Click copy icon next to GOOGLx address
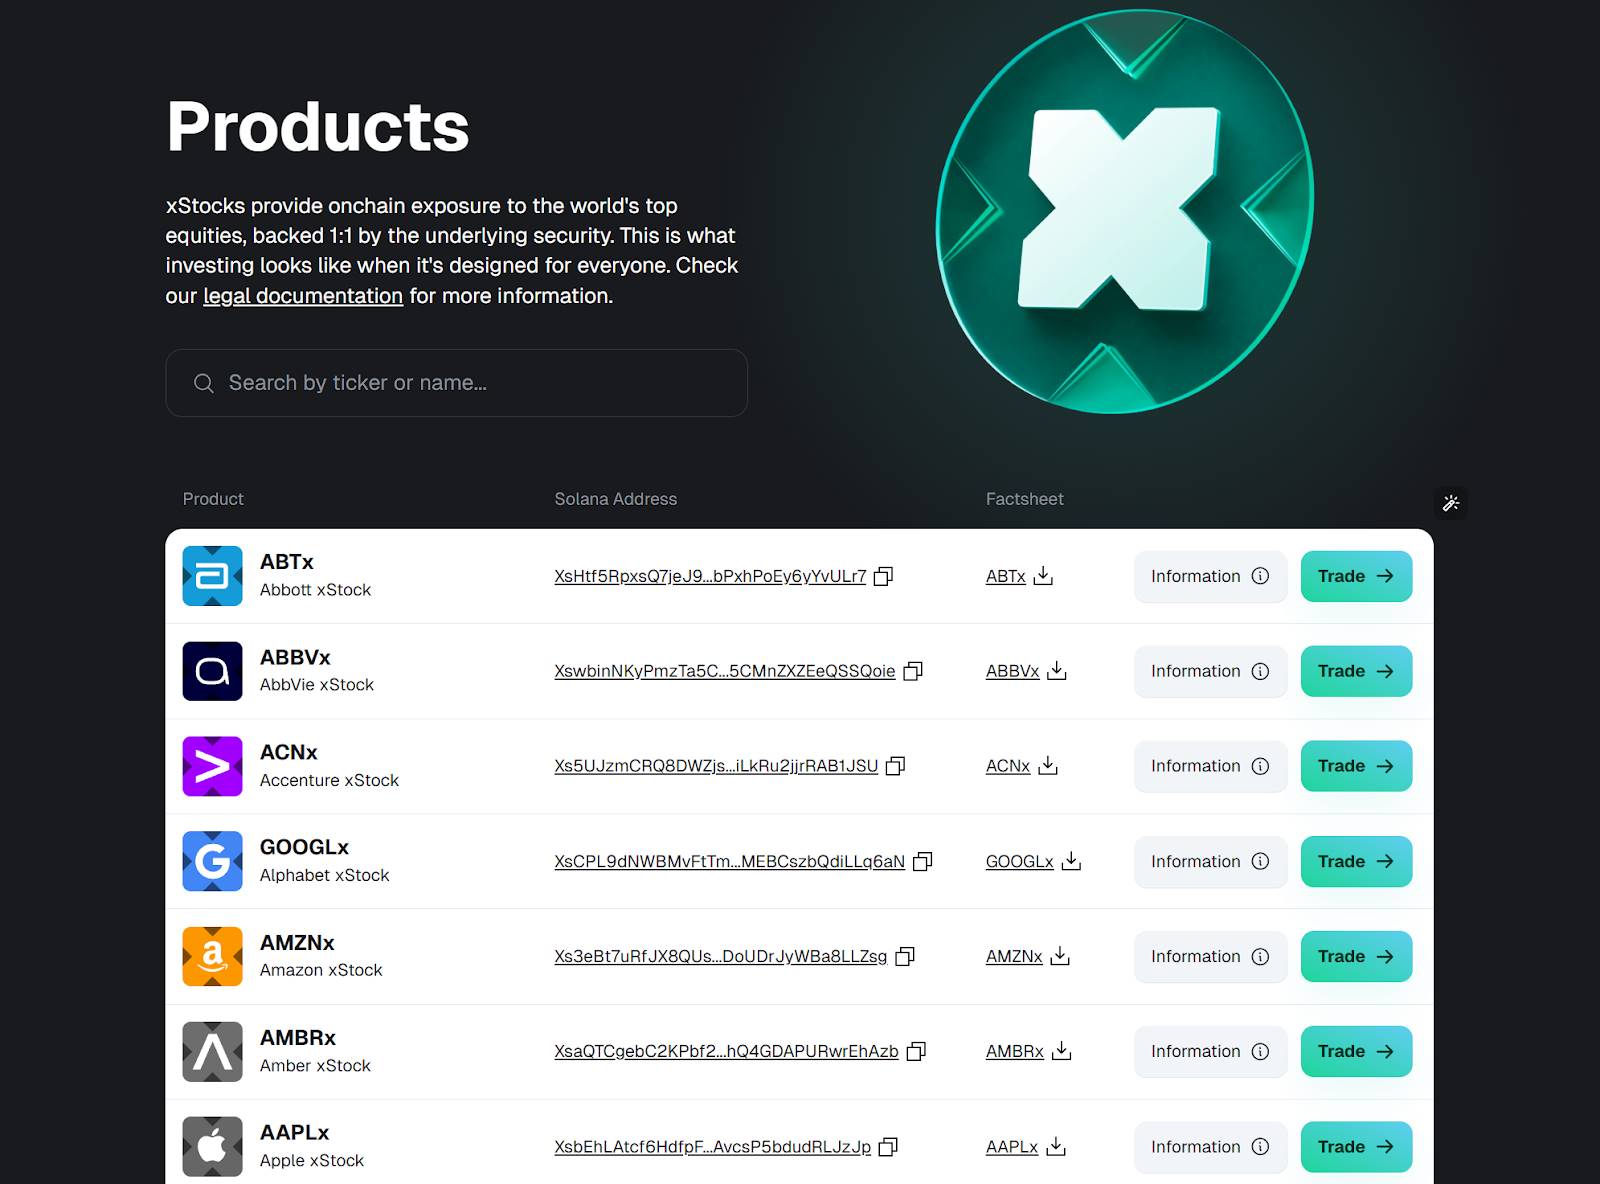 (922, 861)
